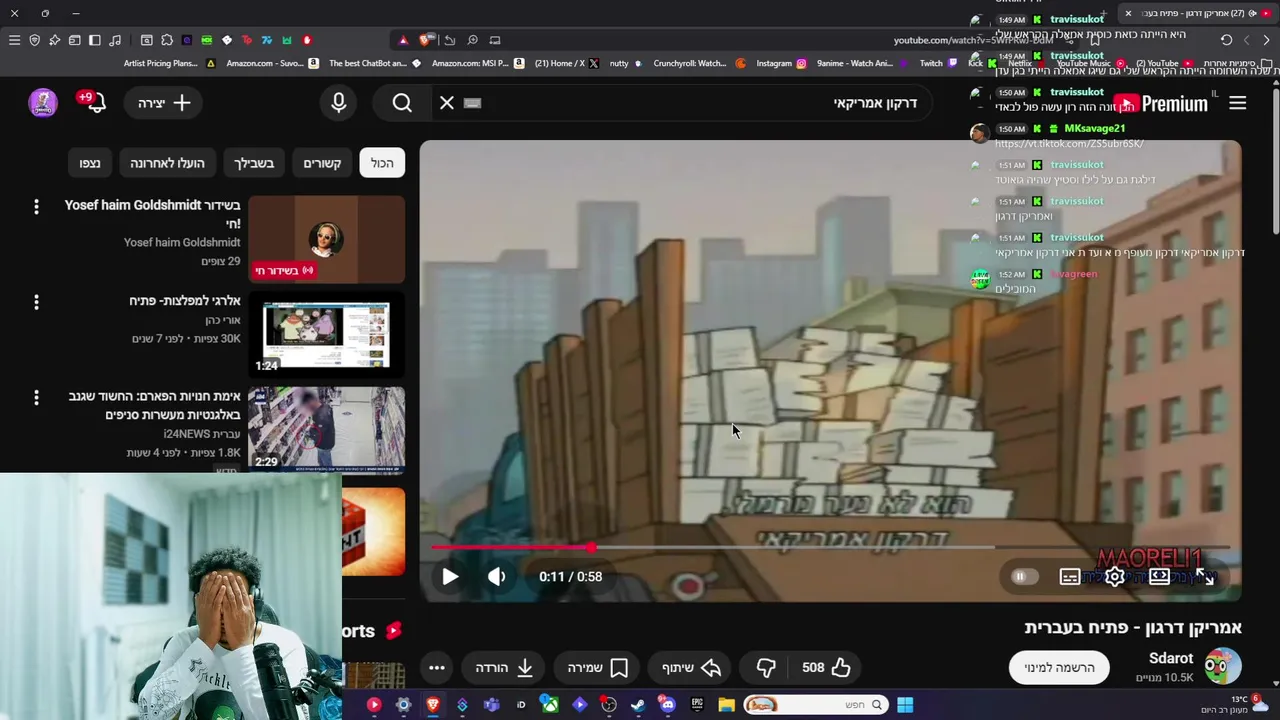The image size is (1280, 720).
Task: Click the יצירה create button
Action: (x=165, y=103)
